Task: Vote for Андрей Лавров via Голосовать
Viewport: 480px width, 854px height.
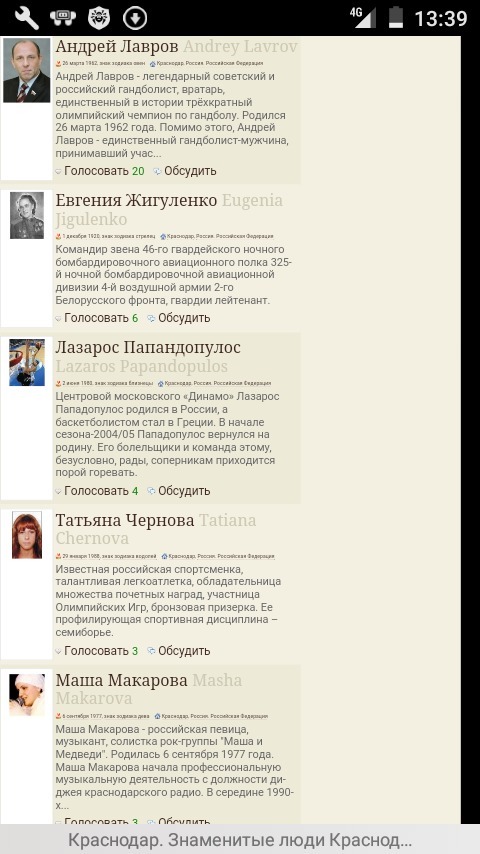Action: point(96,171)
